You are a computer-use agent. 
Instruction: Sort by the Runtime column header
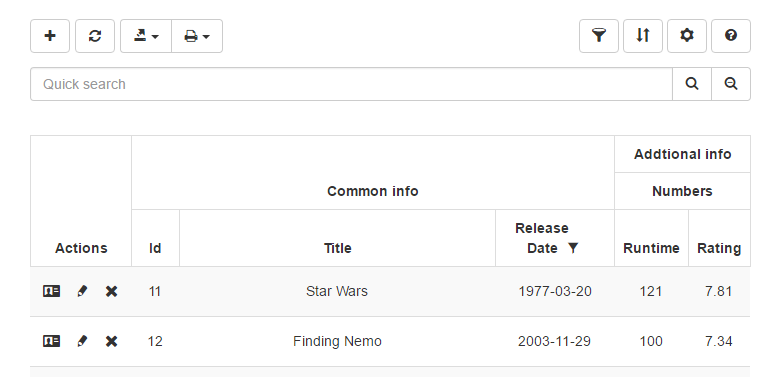[651, 248]
